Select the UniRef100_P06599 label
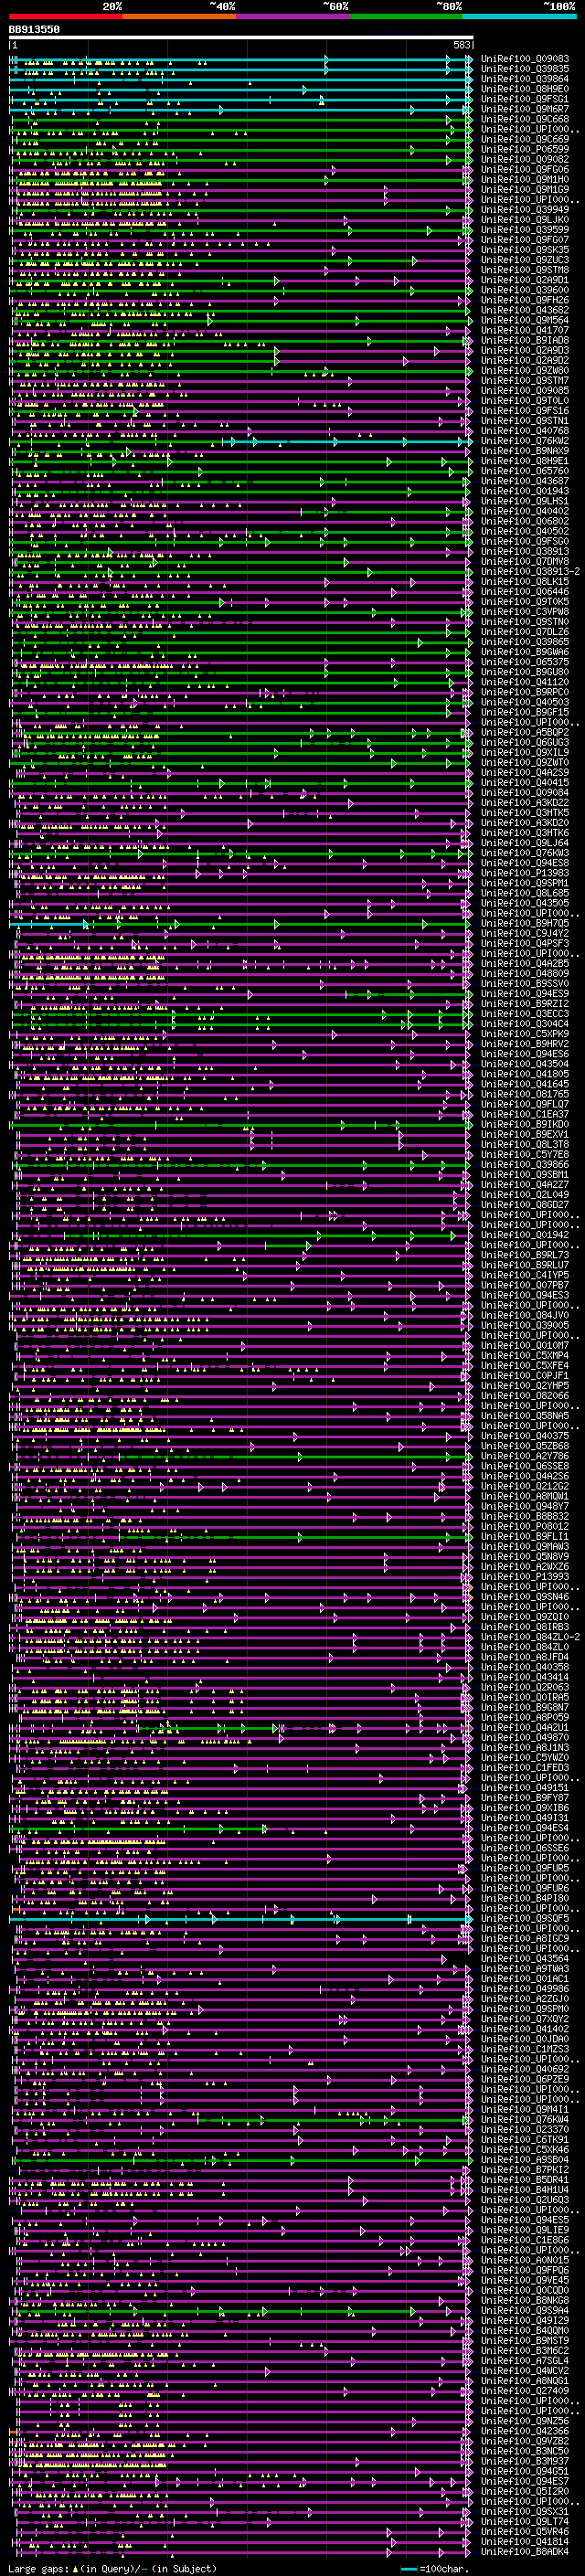This screenshot has width=585, height=2576. (525, 149)
